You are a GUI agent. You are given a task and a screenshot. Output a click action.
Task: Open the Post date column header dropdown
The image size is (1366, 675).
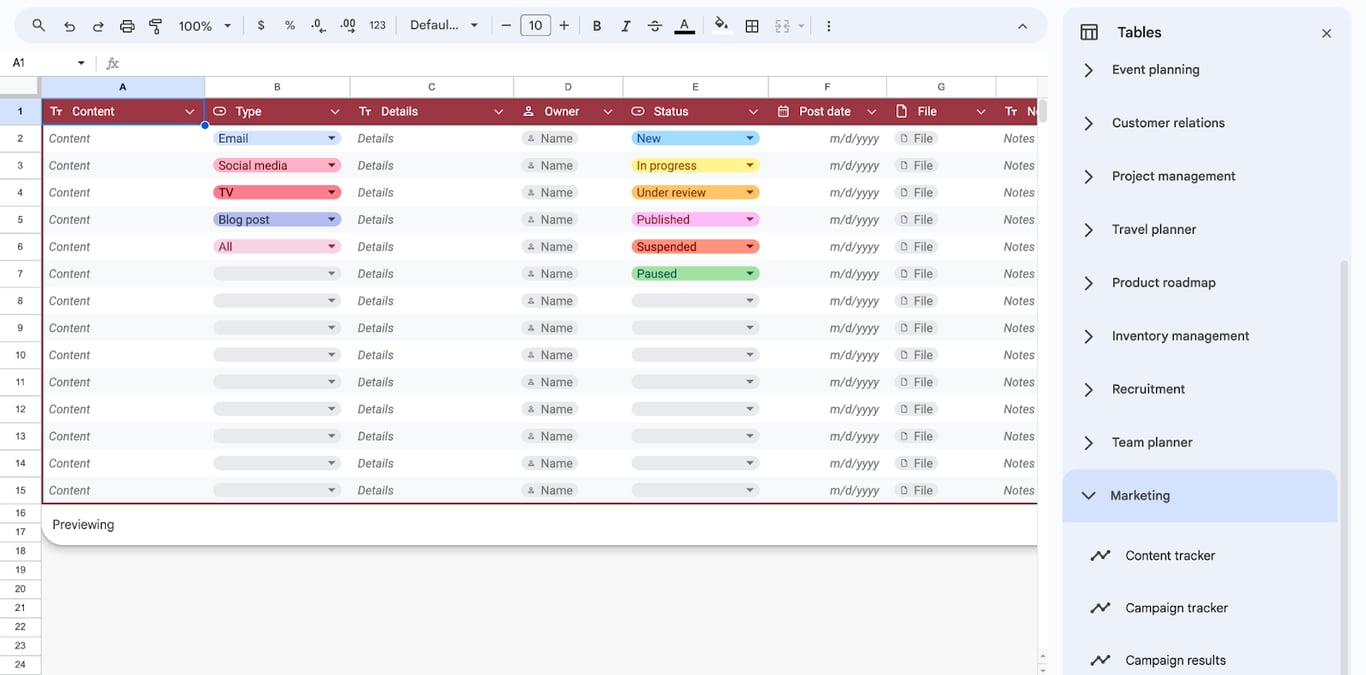(872, 112)
